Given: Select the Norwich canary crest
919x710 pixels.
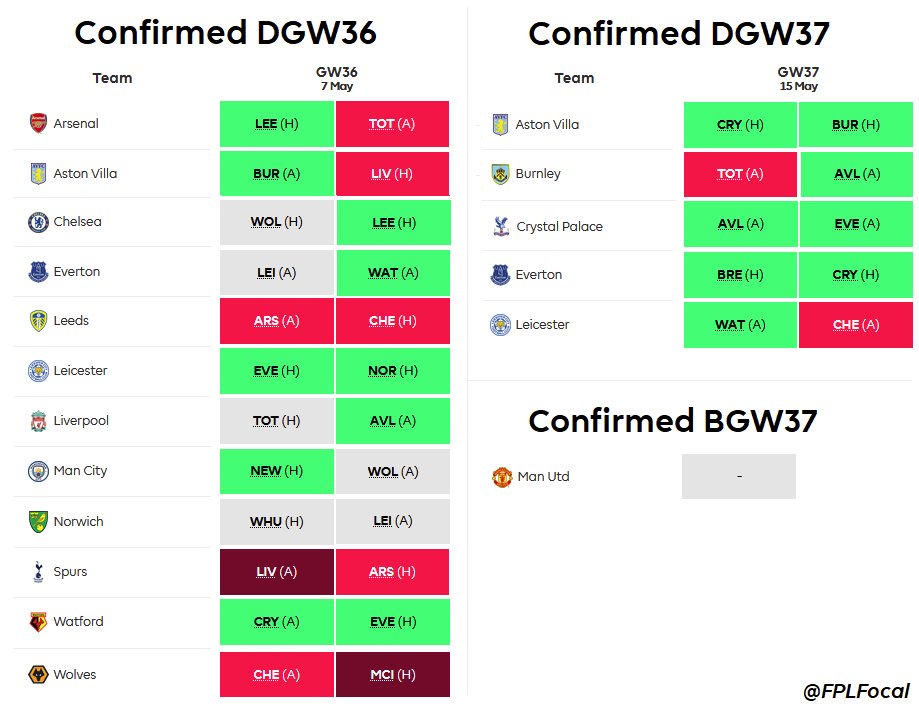Looking at the screenshot, I should [x=38, y=521].
